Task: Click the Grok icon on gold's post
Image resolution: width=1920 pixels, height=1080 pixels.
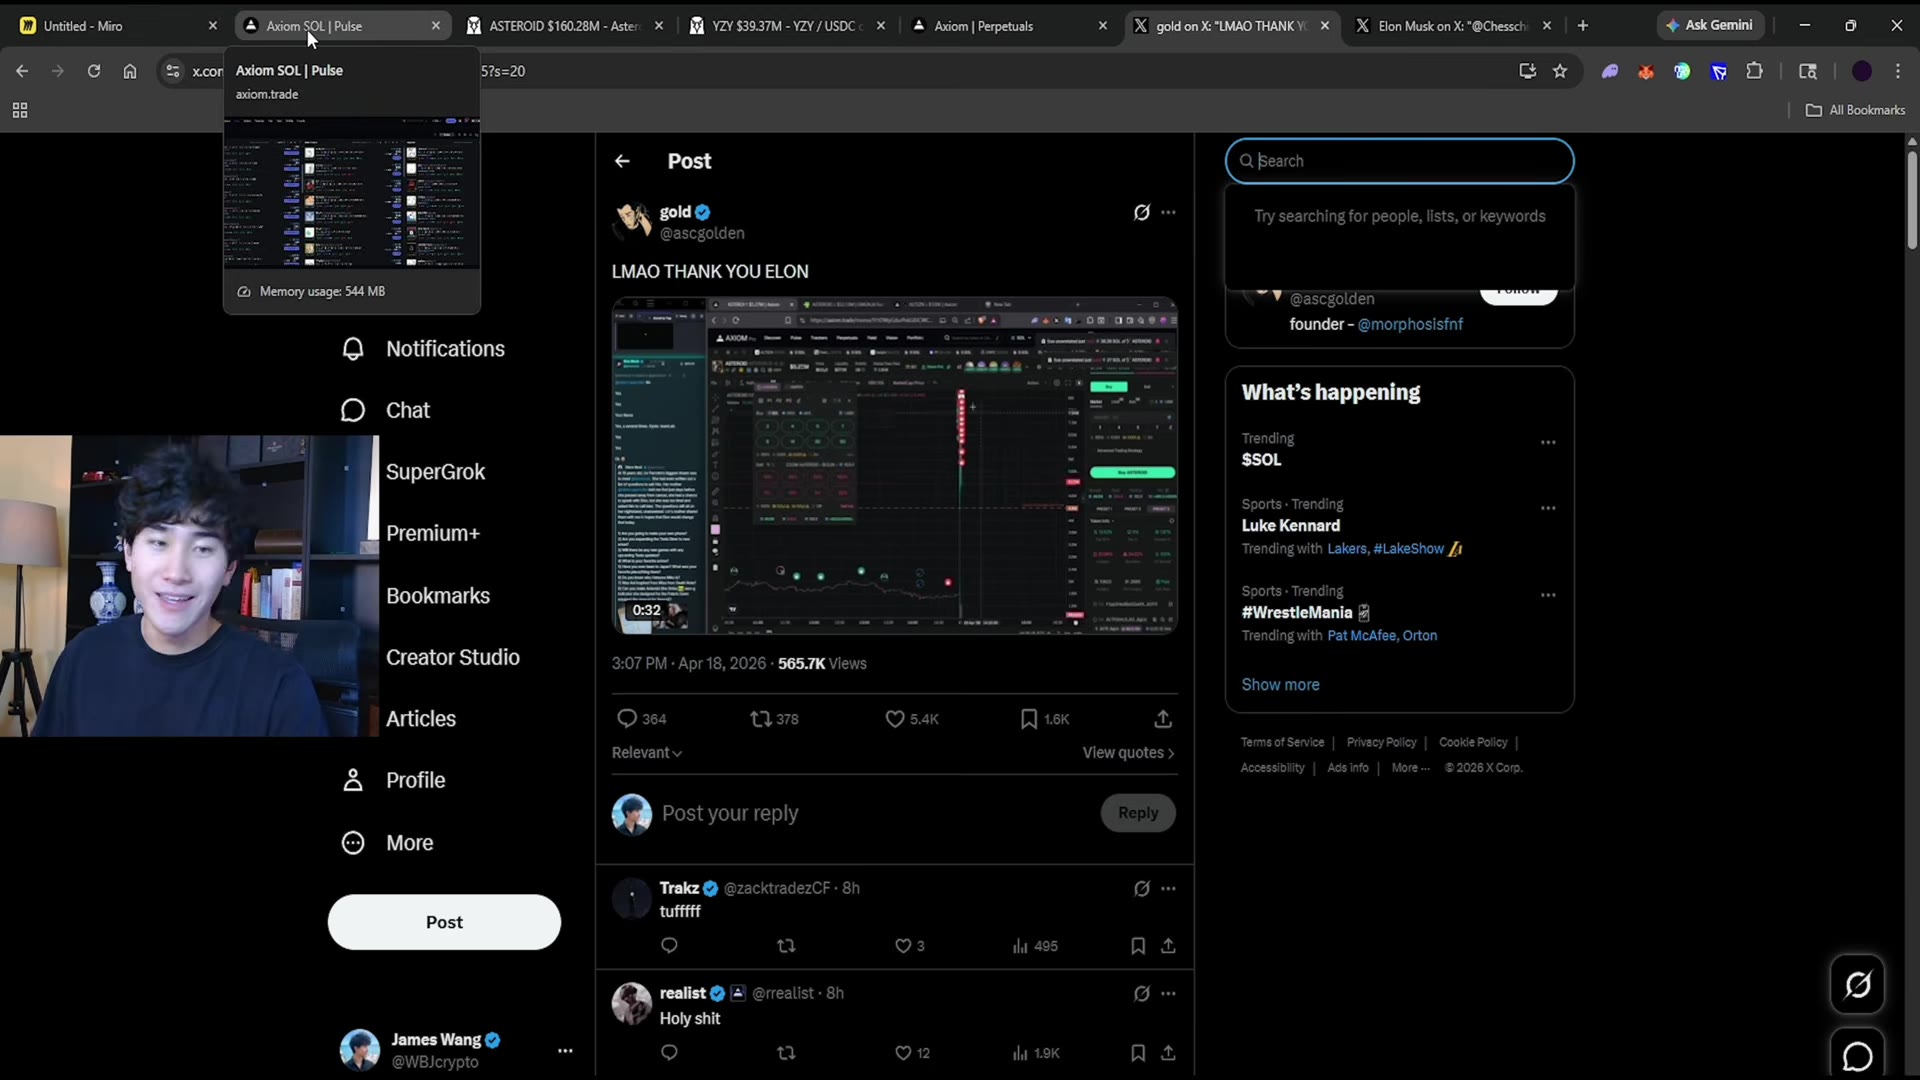Action: [1141, 212]
